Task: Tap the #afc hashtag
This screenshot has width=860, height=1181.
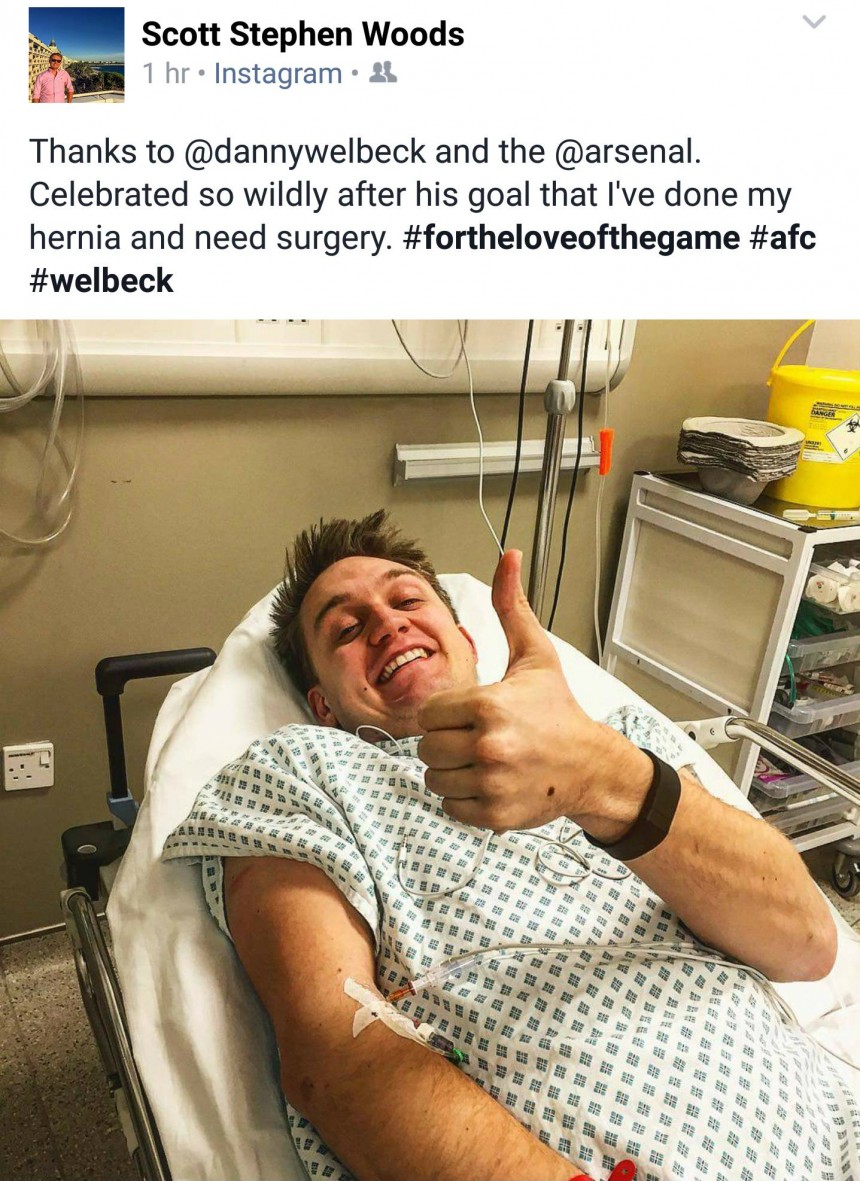Action: coord(783,238)
